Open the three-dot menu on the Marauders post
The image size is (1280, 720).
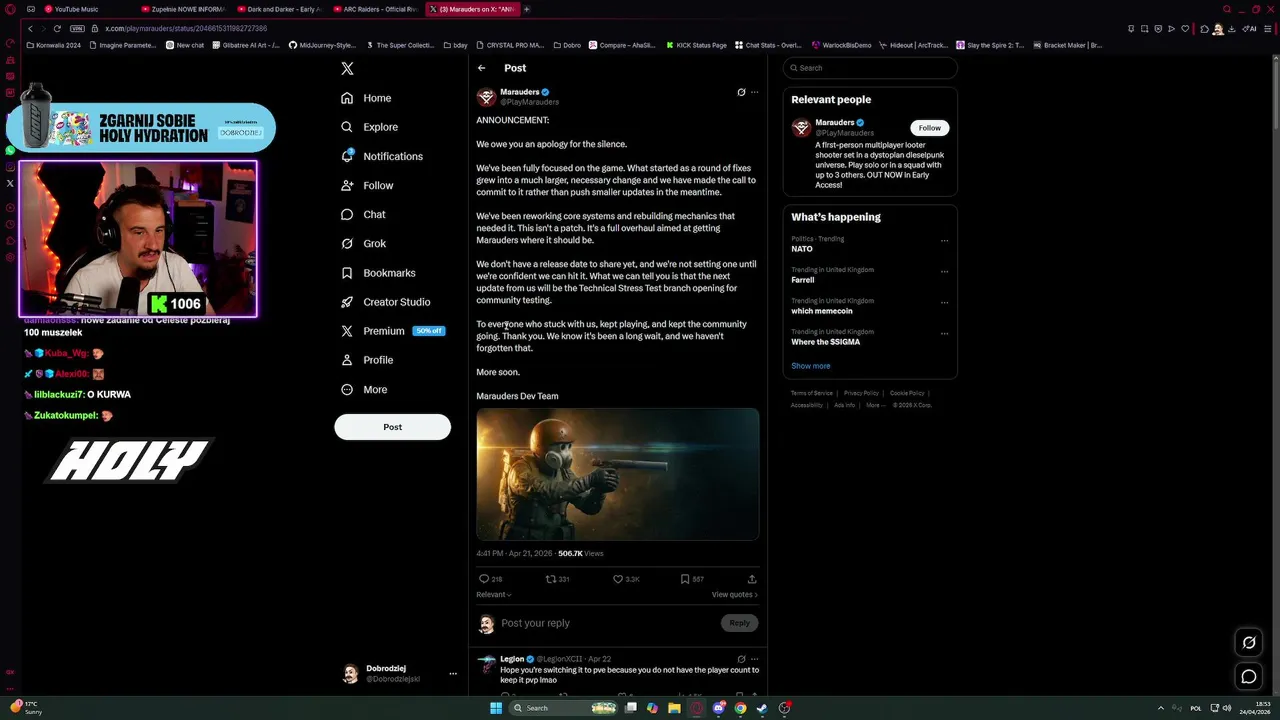pos(755,92)
